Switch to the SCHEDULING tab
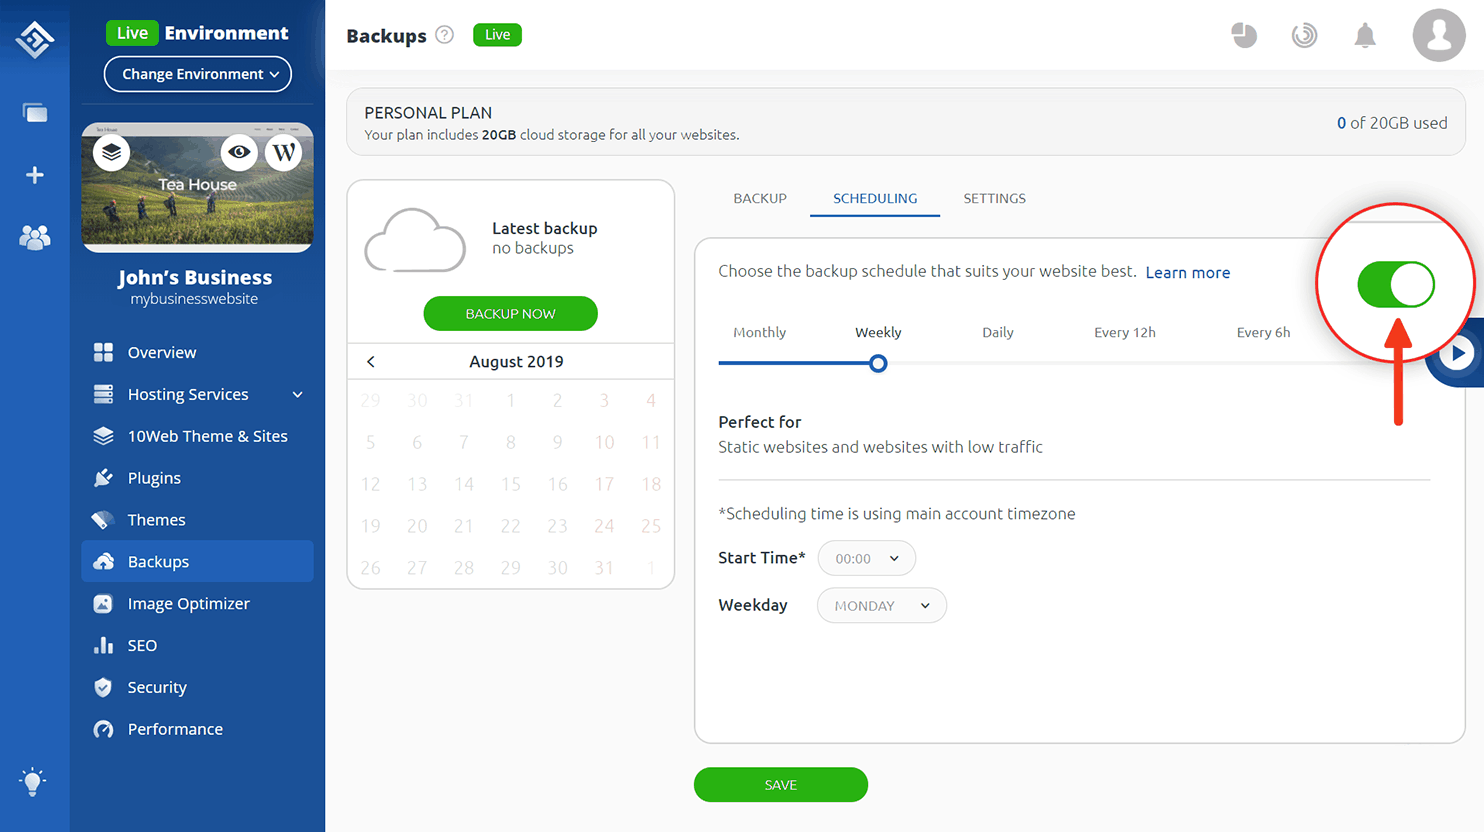This screenshot has height=832, width=1484. [875, 198]
